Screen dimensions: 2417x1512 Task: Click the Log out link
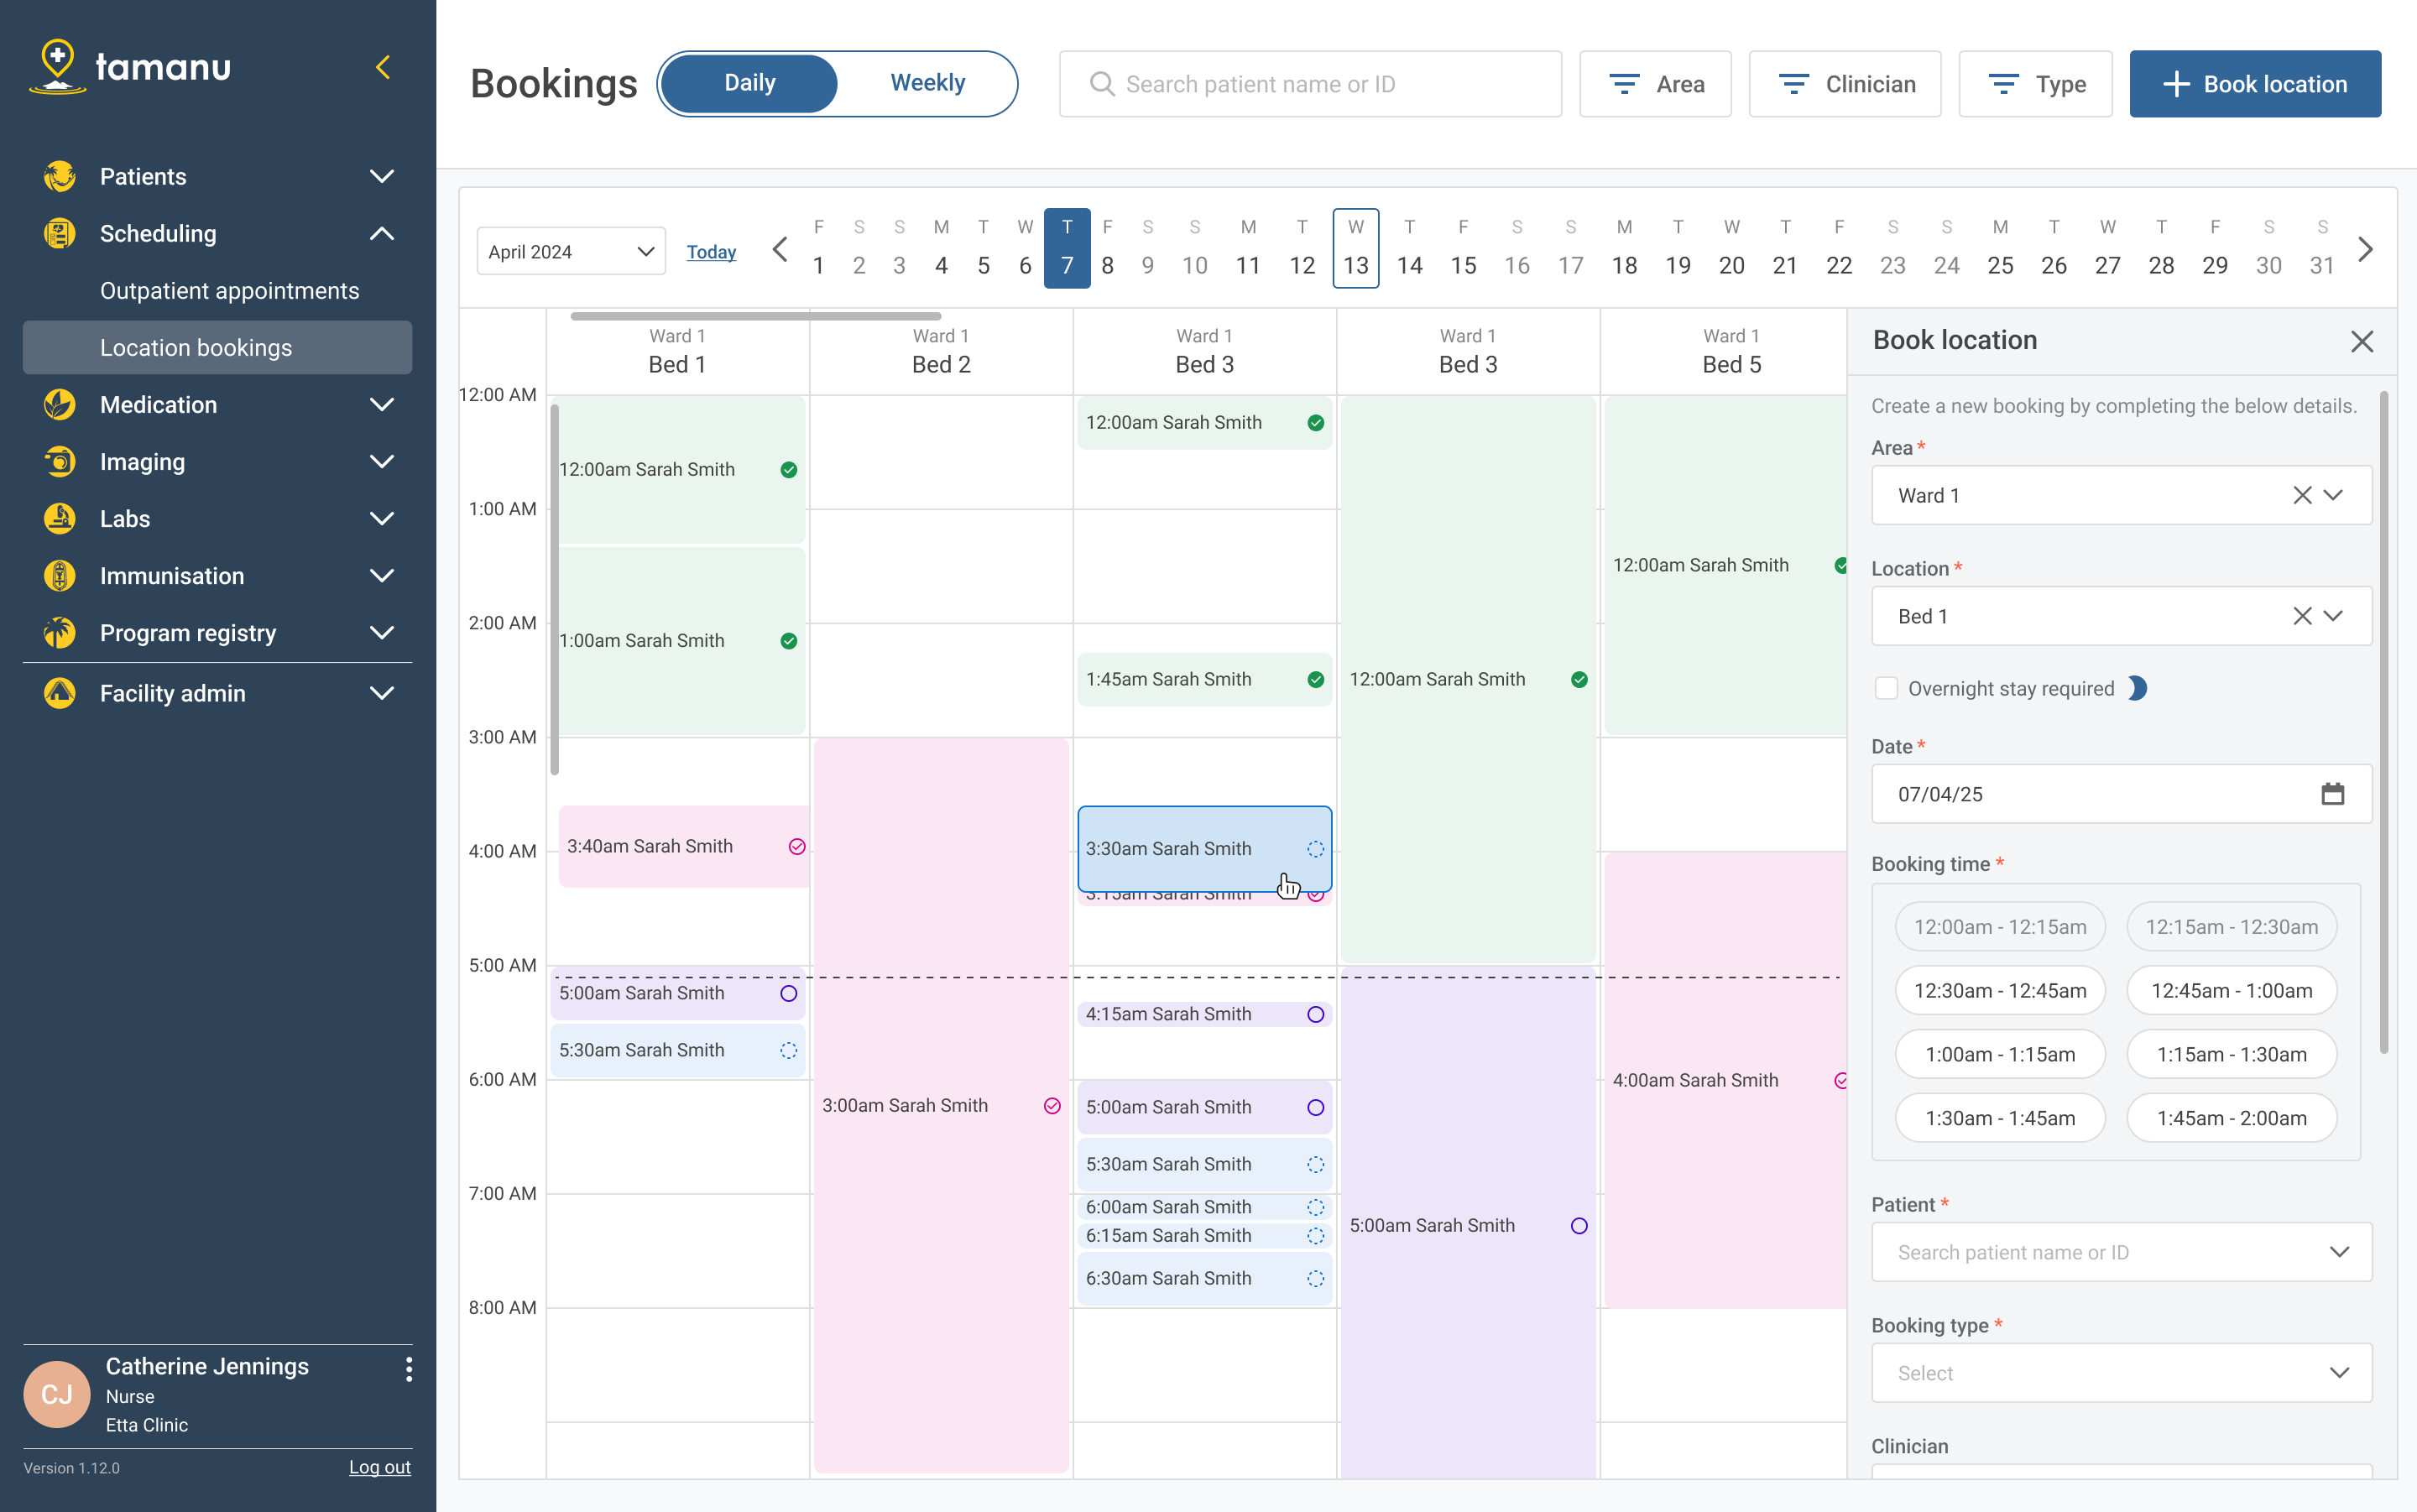(x=379, y=1466)
